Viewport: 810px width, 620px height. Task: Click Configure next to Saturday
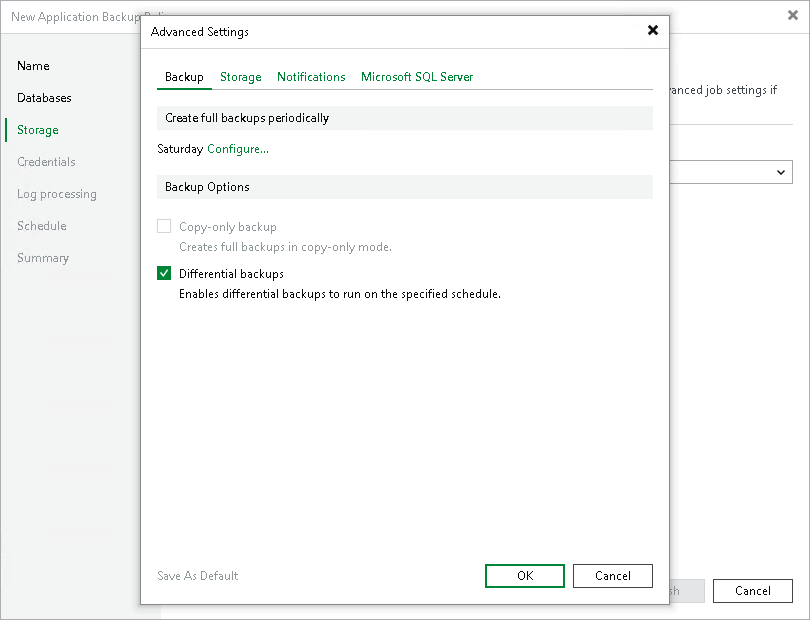(237, 148)
